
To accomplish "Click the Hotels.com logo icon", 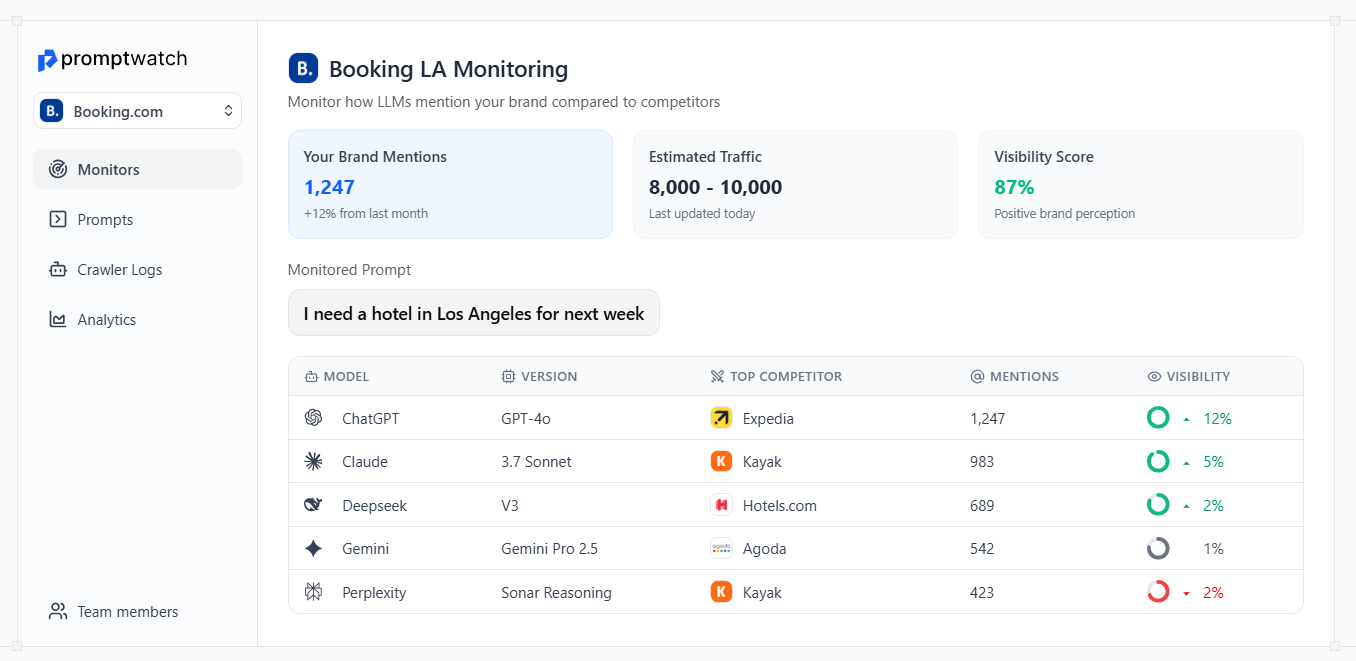I will point(721,505).
